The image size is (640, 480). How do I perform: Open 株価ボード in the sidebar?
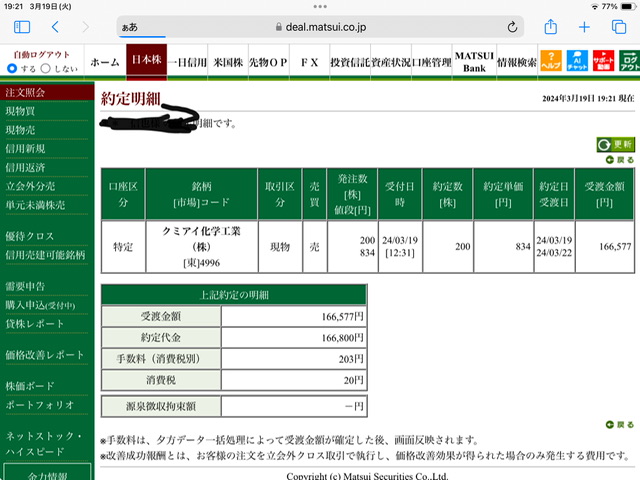point(30,386)
